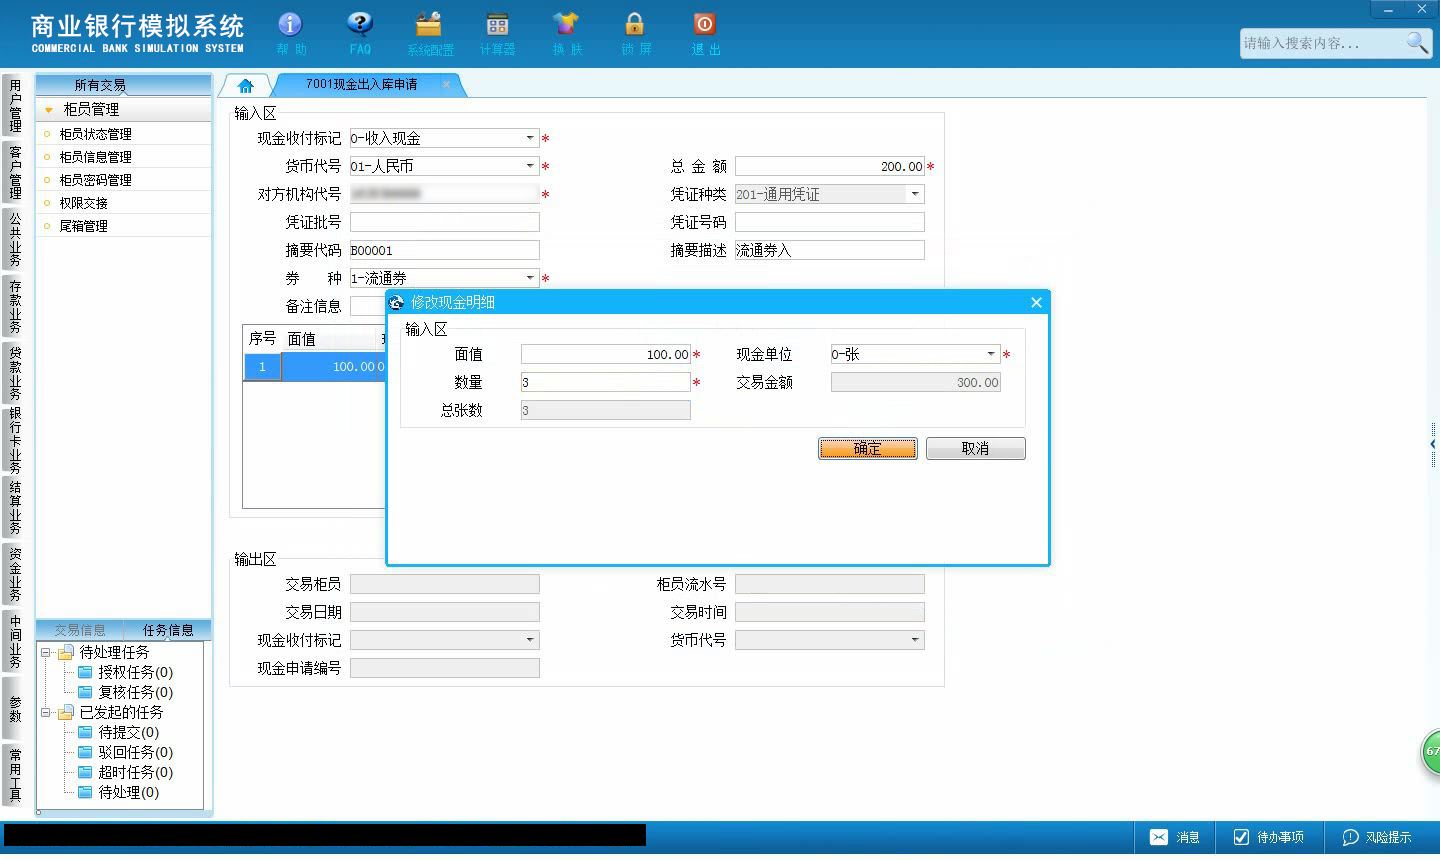Select 授权任务(0) in the task tree
The height and width of the screenshot is (860, 1440).
tap(135, 672)
